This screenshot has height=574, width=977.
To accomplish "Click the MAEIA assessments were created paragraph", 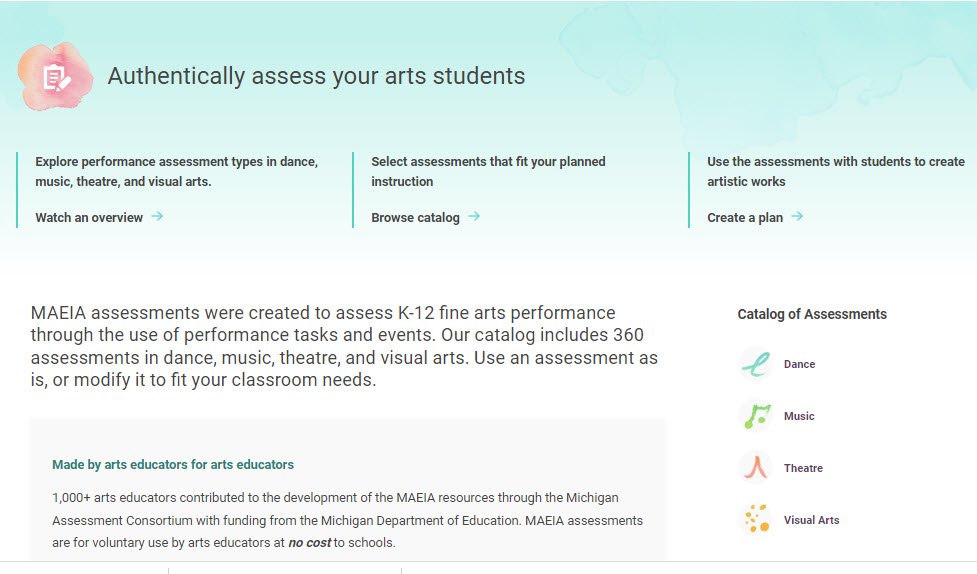I will click(x=344, y=346).
